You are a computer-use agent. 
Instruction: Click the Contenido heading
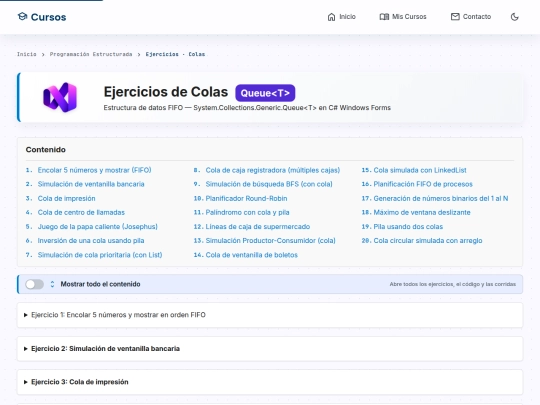click(45, 150)
